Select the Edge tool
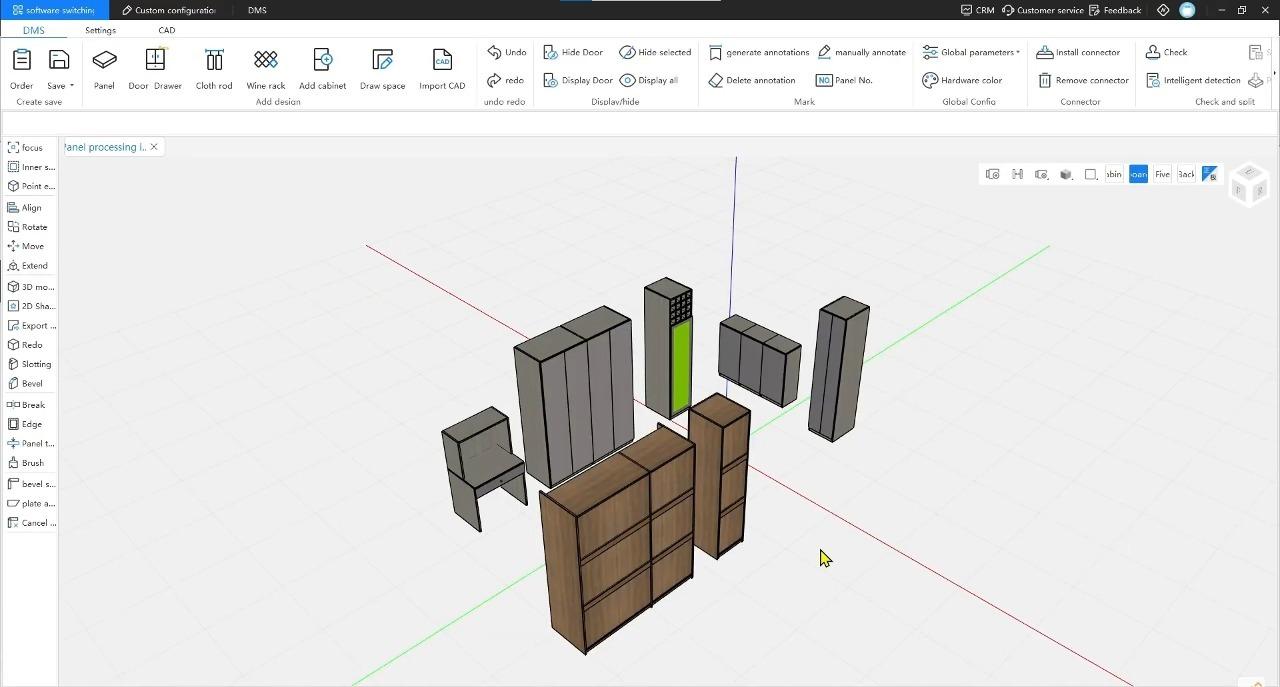 point(24,424)
